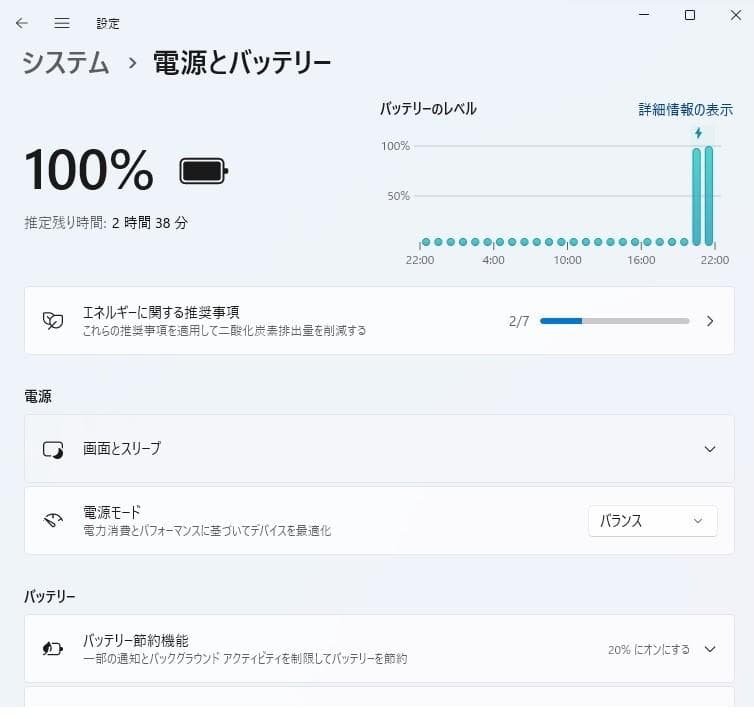Viewport: 754px width, 719px height.
Task: Open the hamburger navigation menu
Action: (x=62, y=23)
